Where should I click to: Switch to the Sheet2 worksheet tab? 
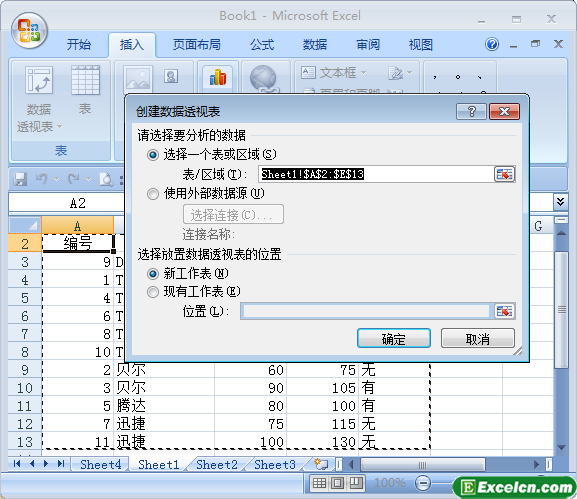pyautogui.click(x=217, y=465)
